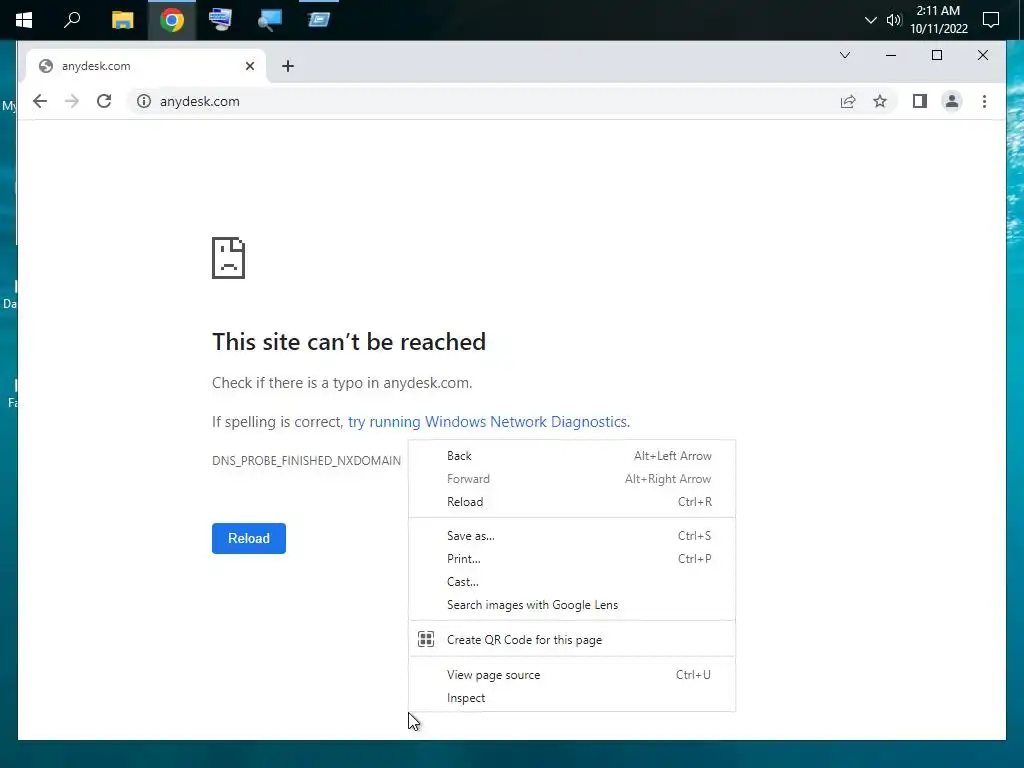
Task: Select Cast... menu entry
Action: (x=571, y=581)
